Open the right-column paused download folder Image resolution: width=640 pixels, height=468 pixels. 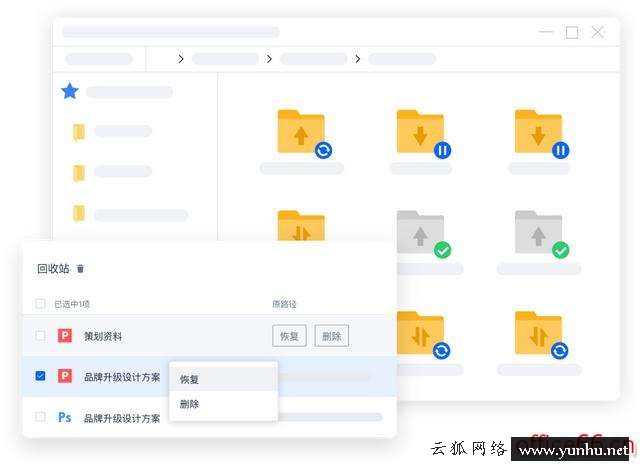tap(542, 134)
